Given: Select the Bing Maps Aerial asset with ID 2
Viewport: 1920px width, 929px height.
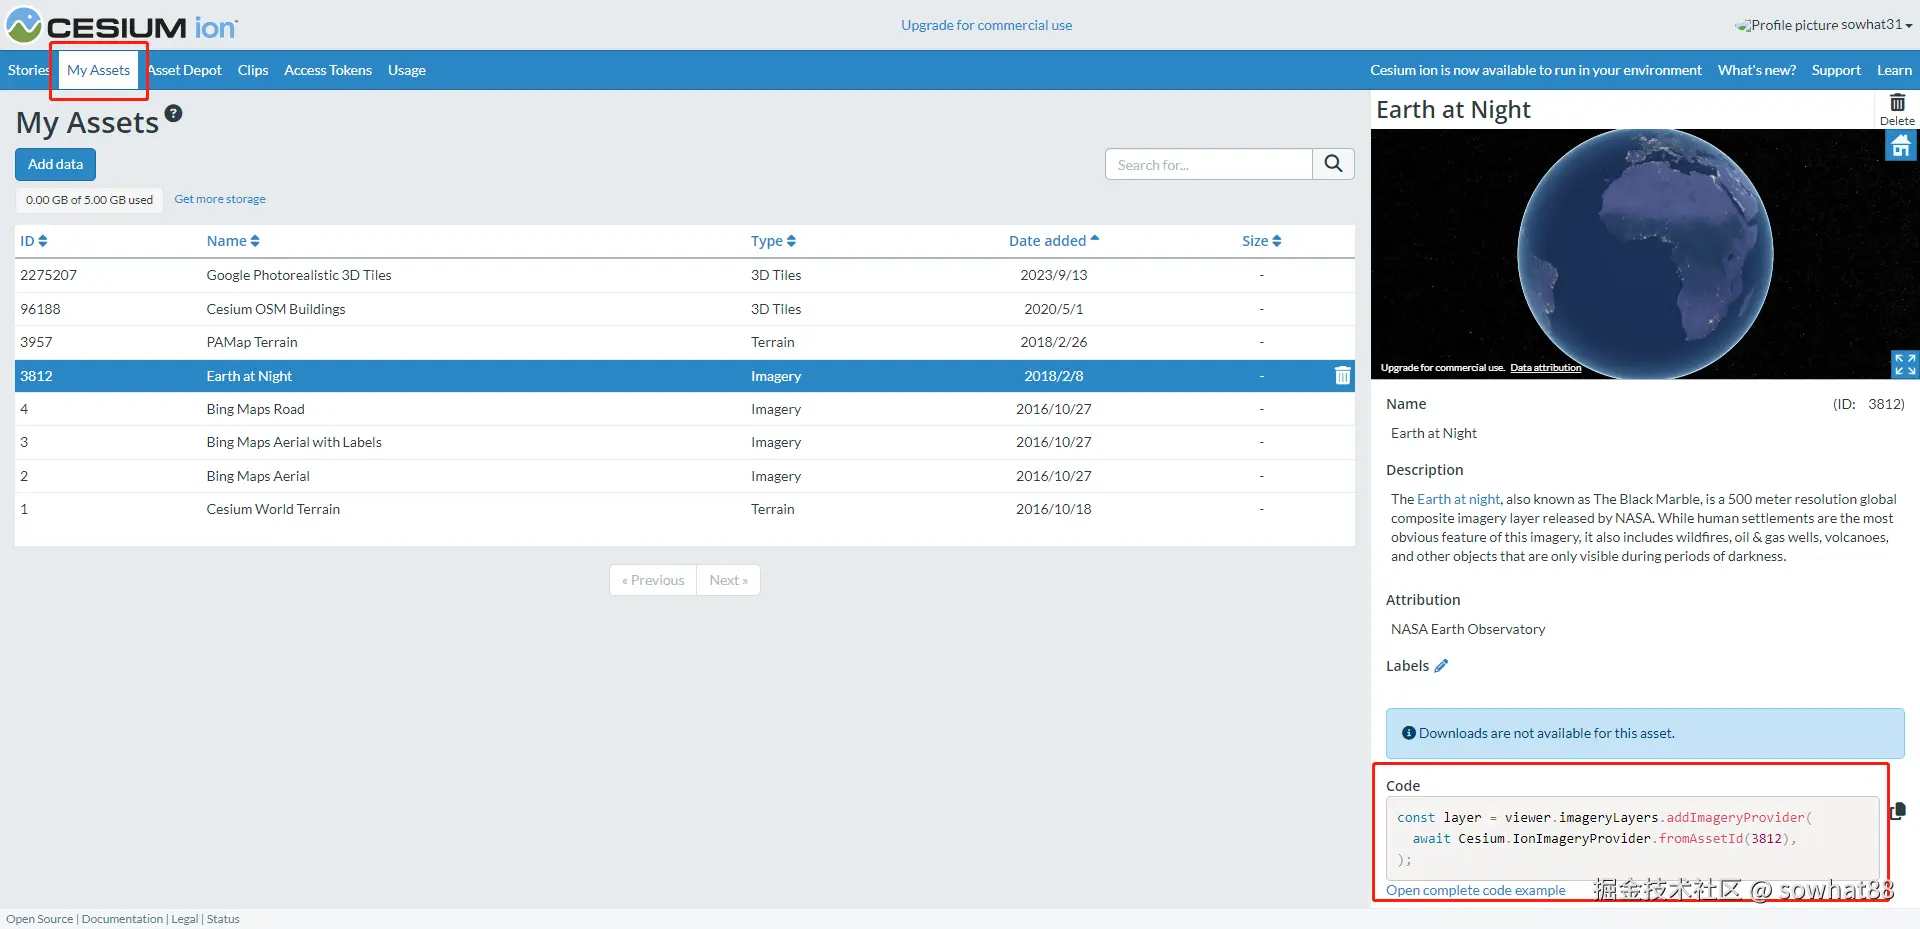Looking at the screenshot, I should pos(685,476).
